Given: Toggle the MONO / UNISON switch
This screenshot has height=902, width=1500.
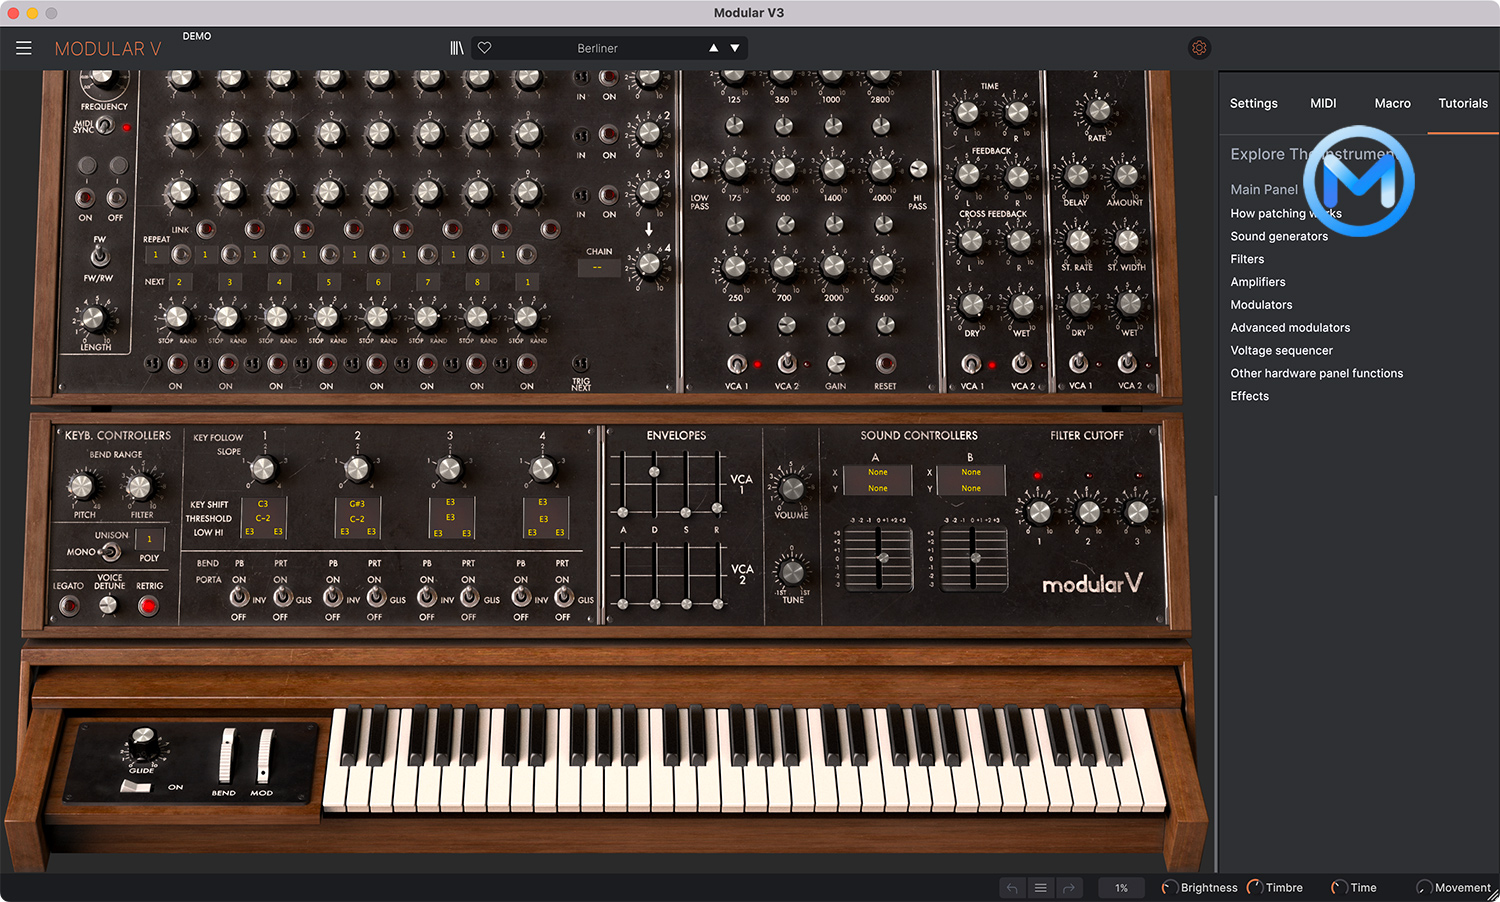Looking at the screenshot, I should (x=110, y=552).
